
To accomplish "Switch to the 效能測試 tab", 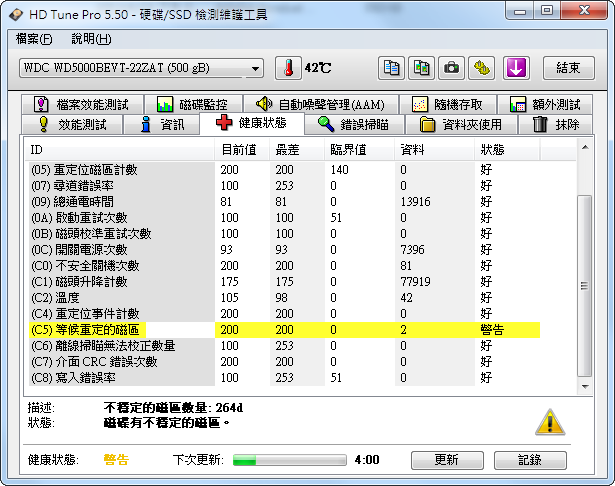I will pos(72,125).
